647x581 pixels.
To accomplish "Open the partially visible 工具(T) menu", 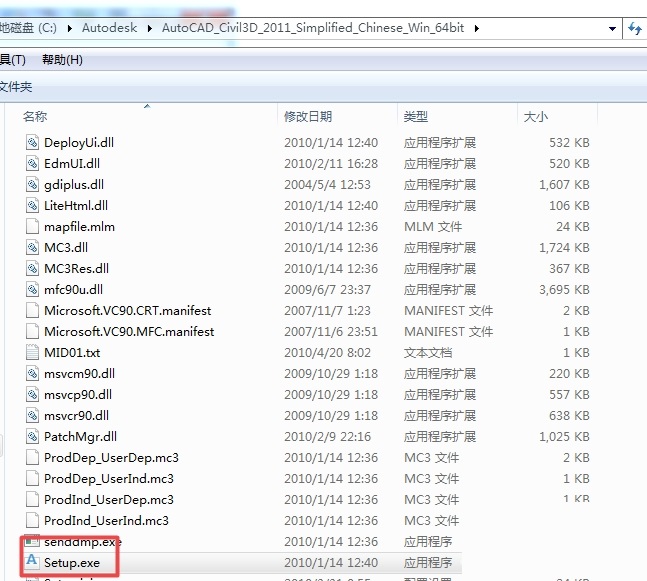I will tap(12, 60).
